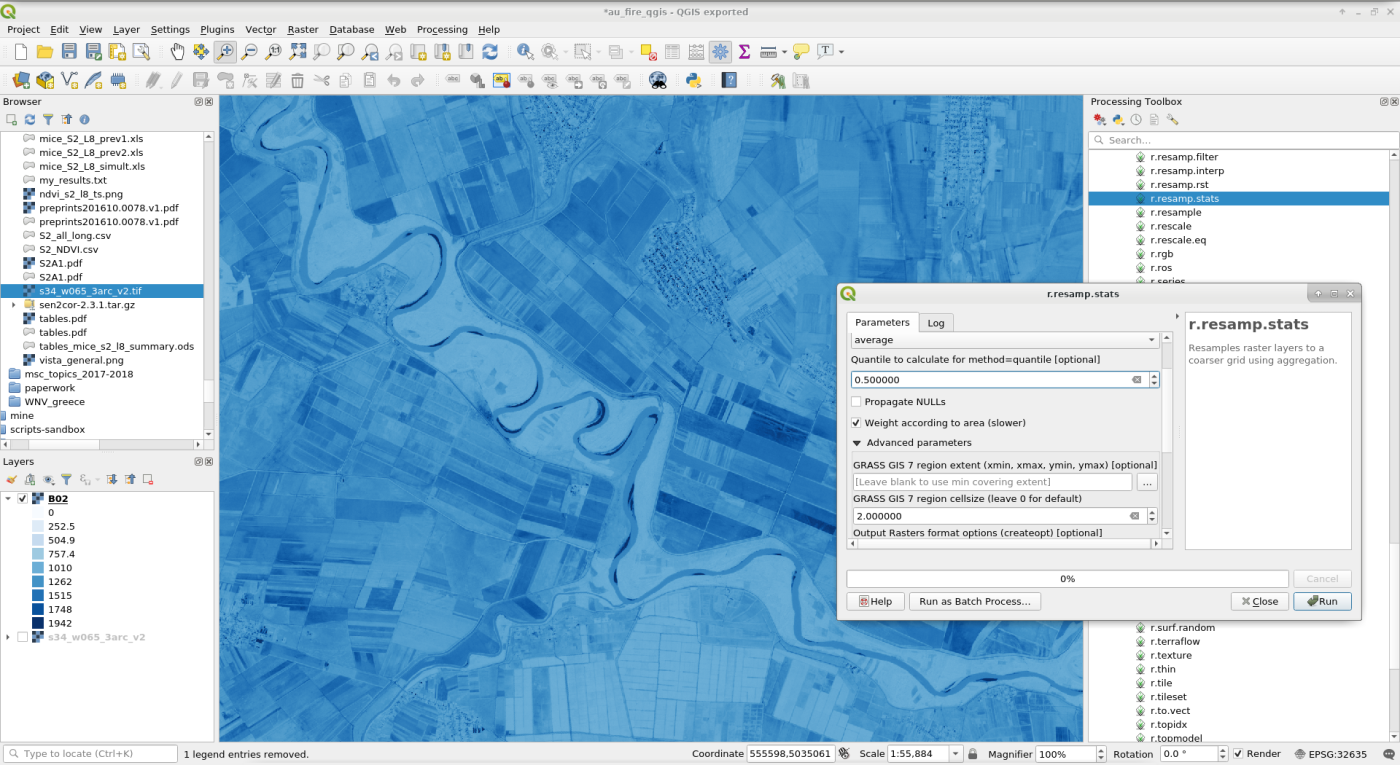This screenshot has width=1400, height=765.
Task: Open the Python Console icon
Action: 691,80
